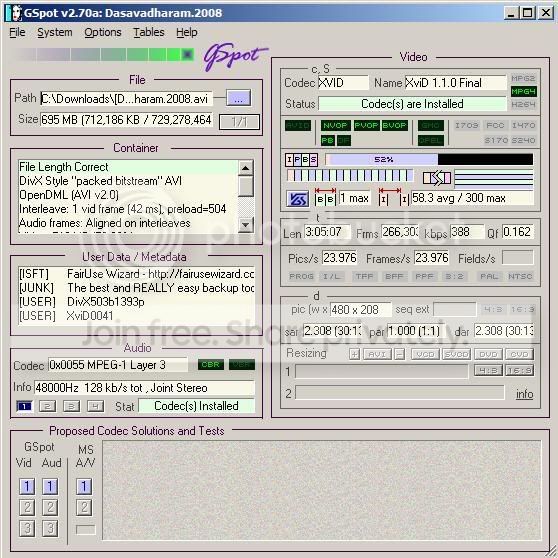Image resolution: width=558 pixels, height=558 pixels.
Task: Click the Resizing CVD button
Action: pyautogui.click(x=520, y=354)
